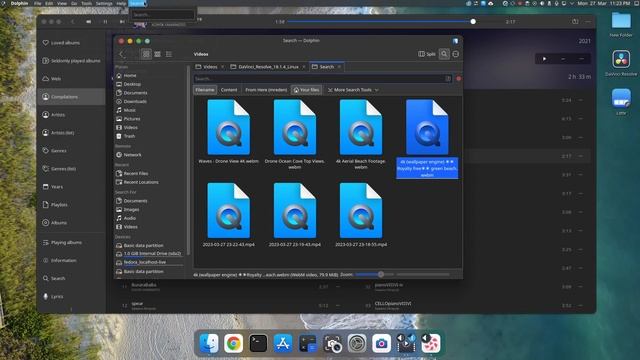Open System Settings gear in the dock

(357, 343)
